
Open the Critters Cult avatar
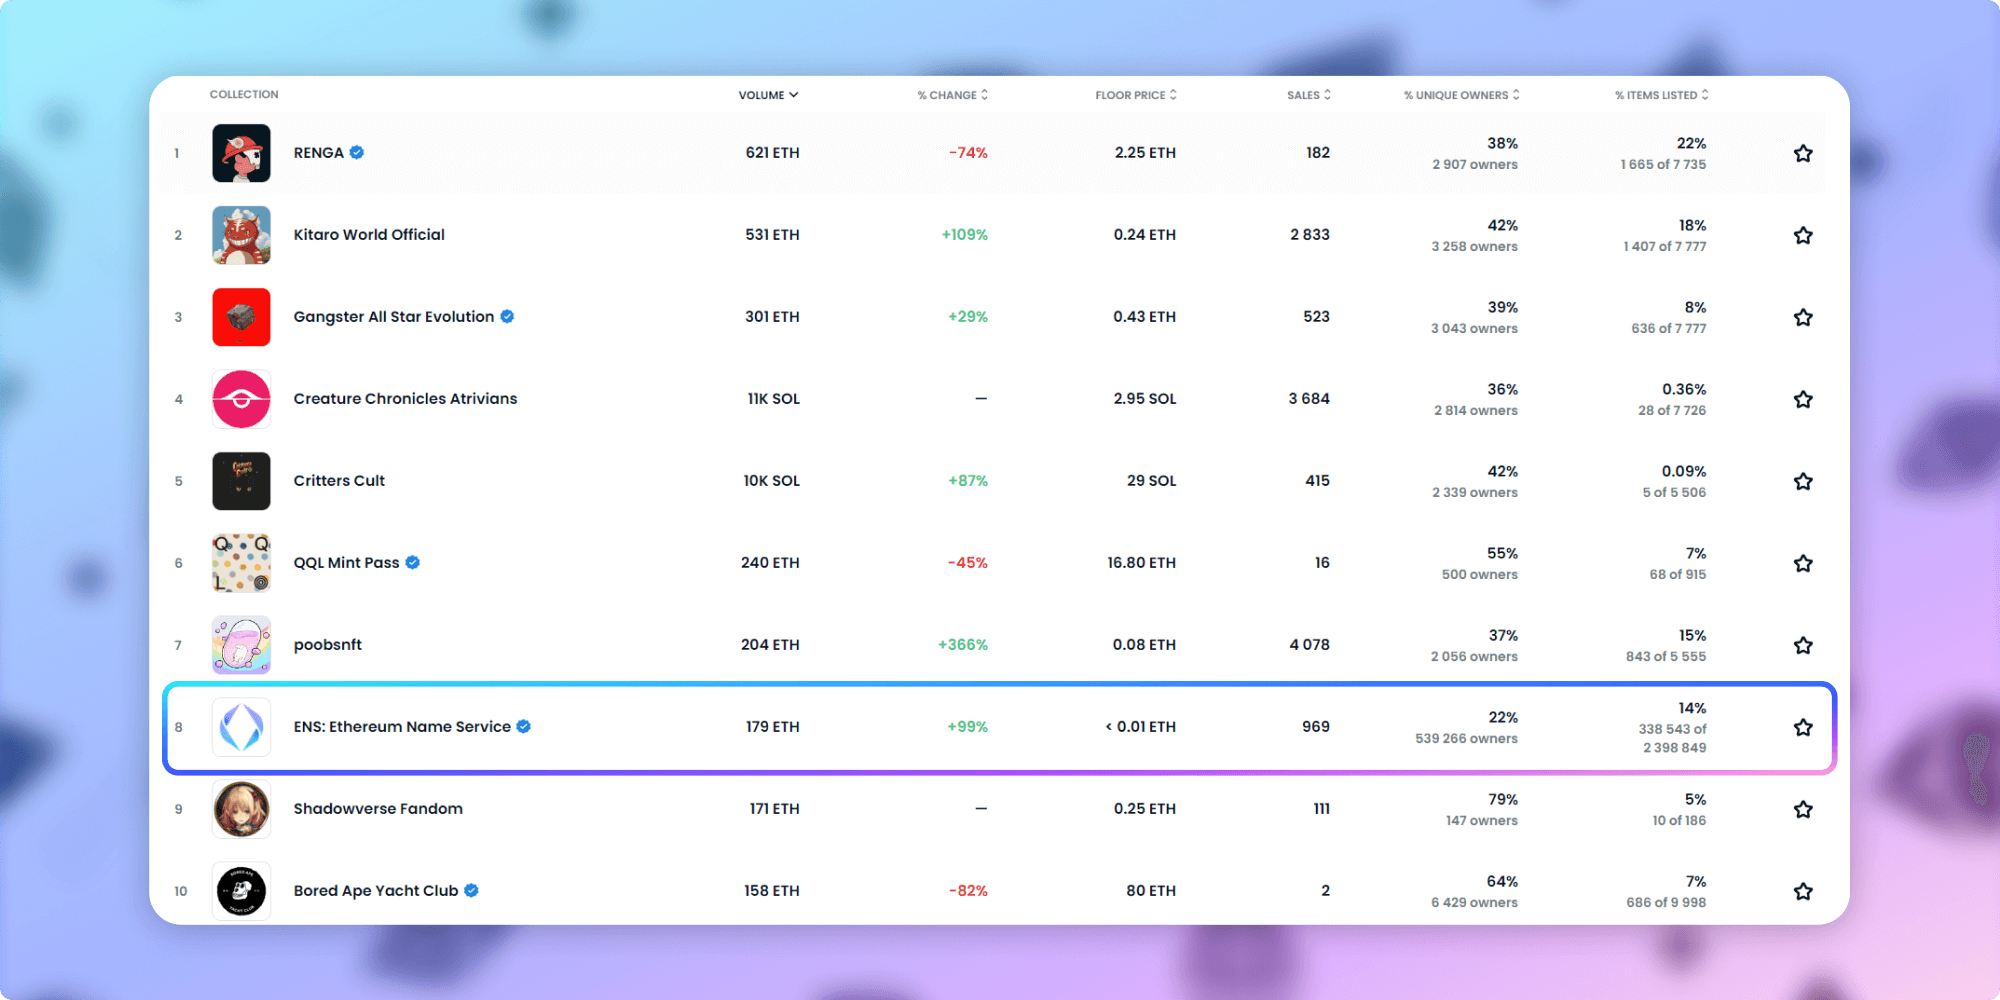click(241, 481)
